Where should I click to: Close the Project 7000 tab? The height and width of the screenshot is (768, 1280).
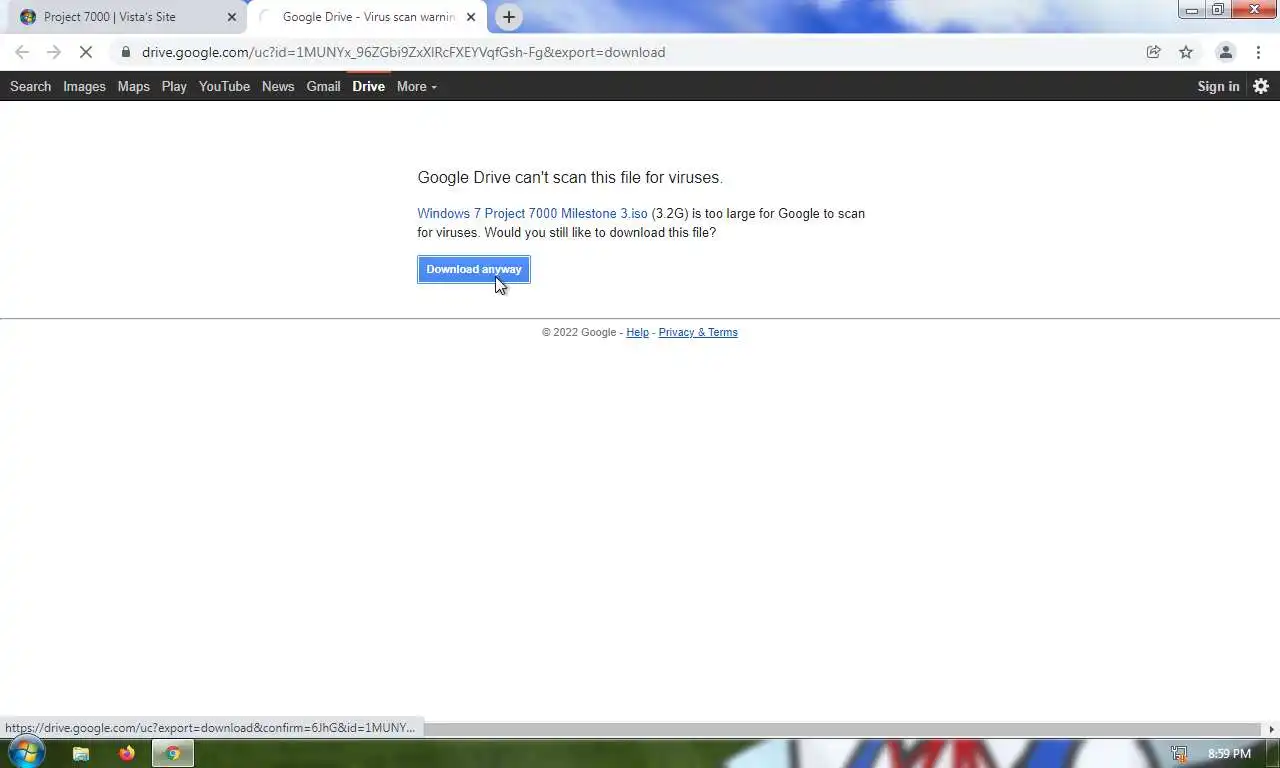coord(232,17)
